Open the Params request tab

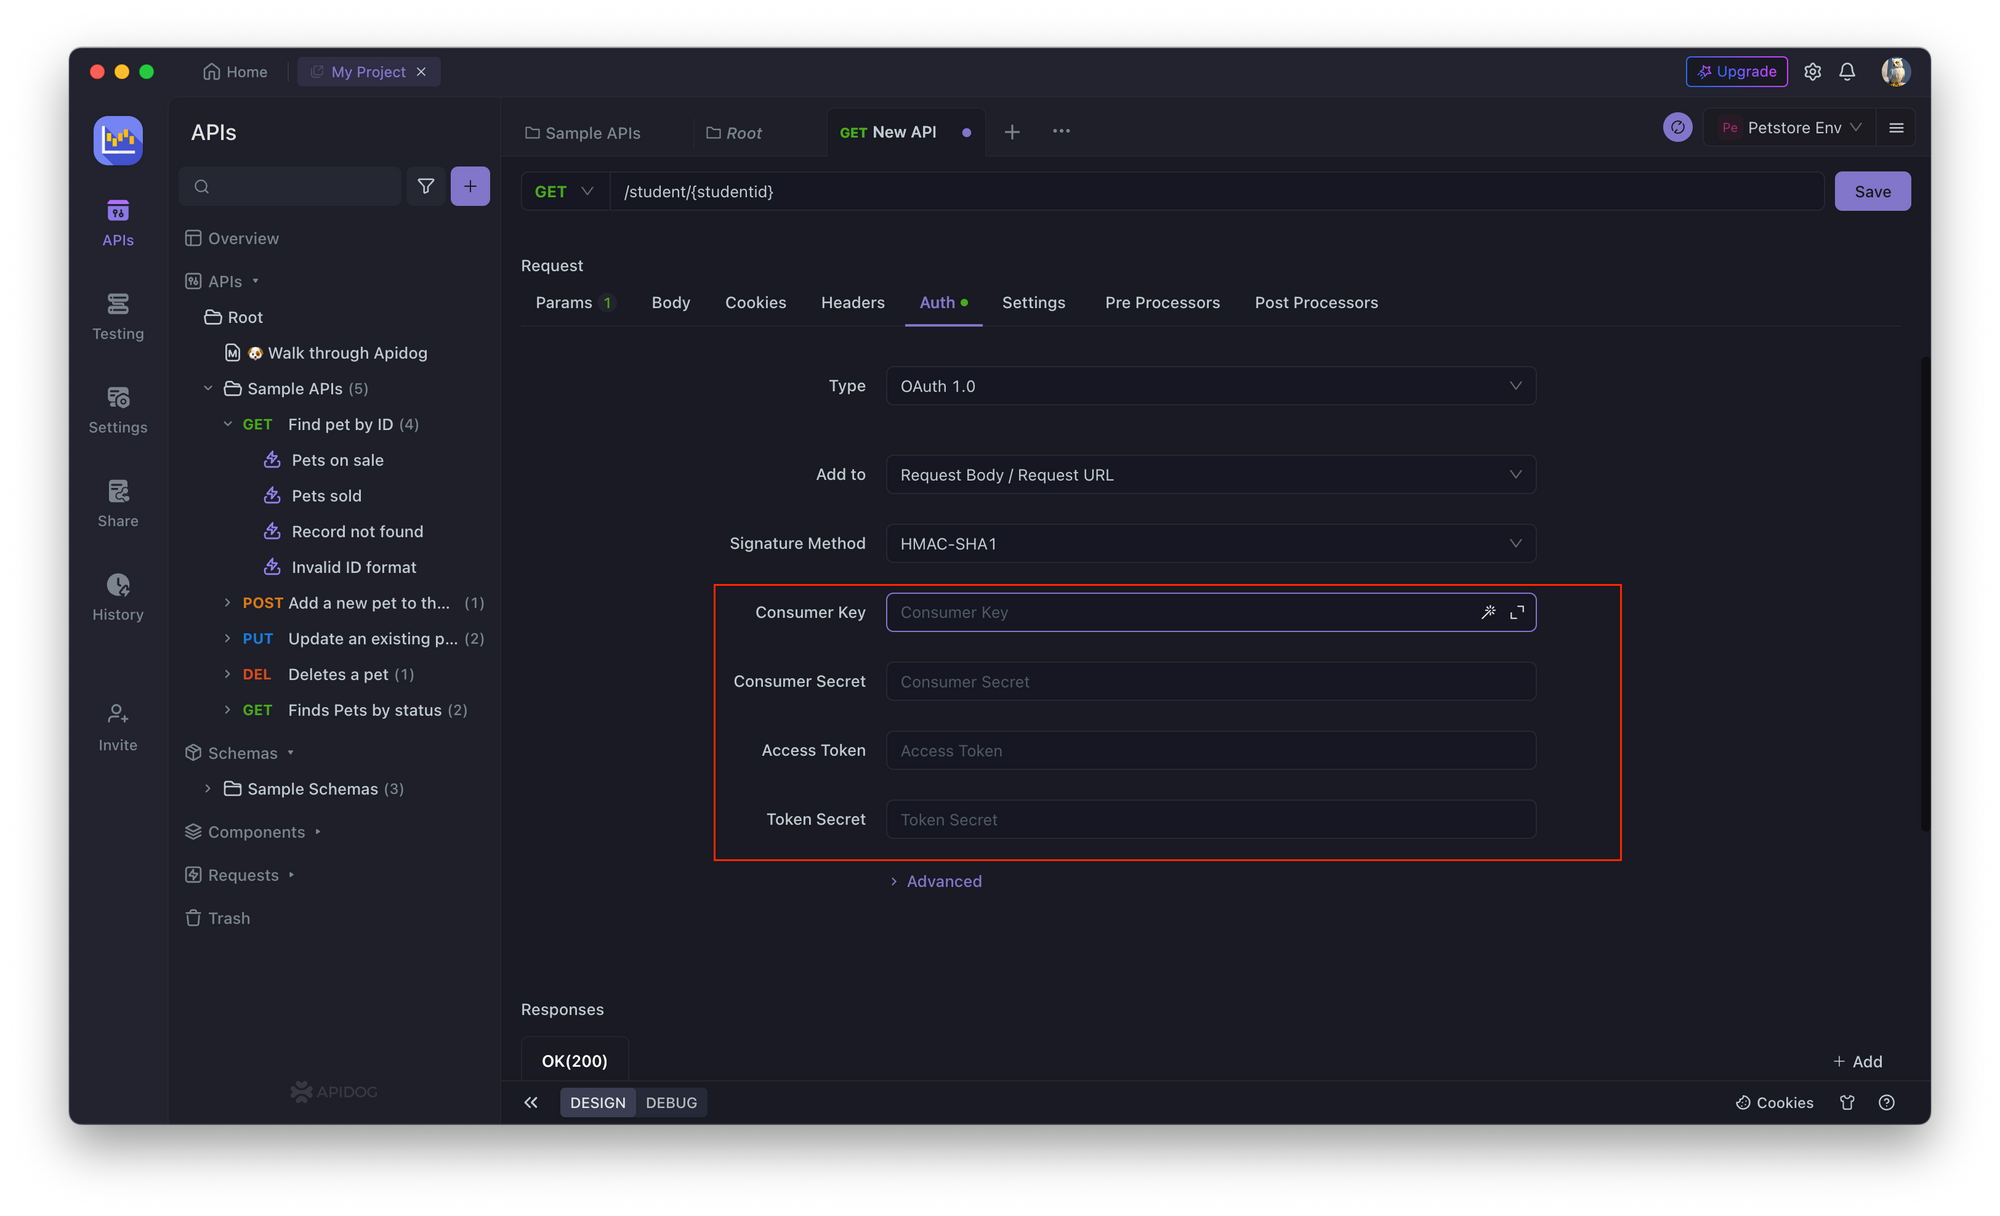574,303
